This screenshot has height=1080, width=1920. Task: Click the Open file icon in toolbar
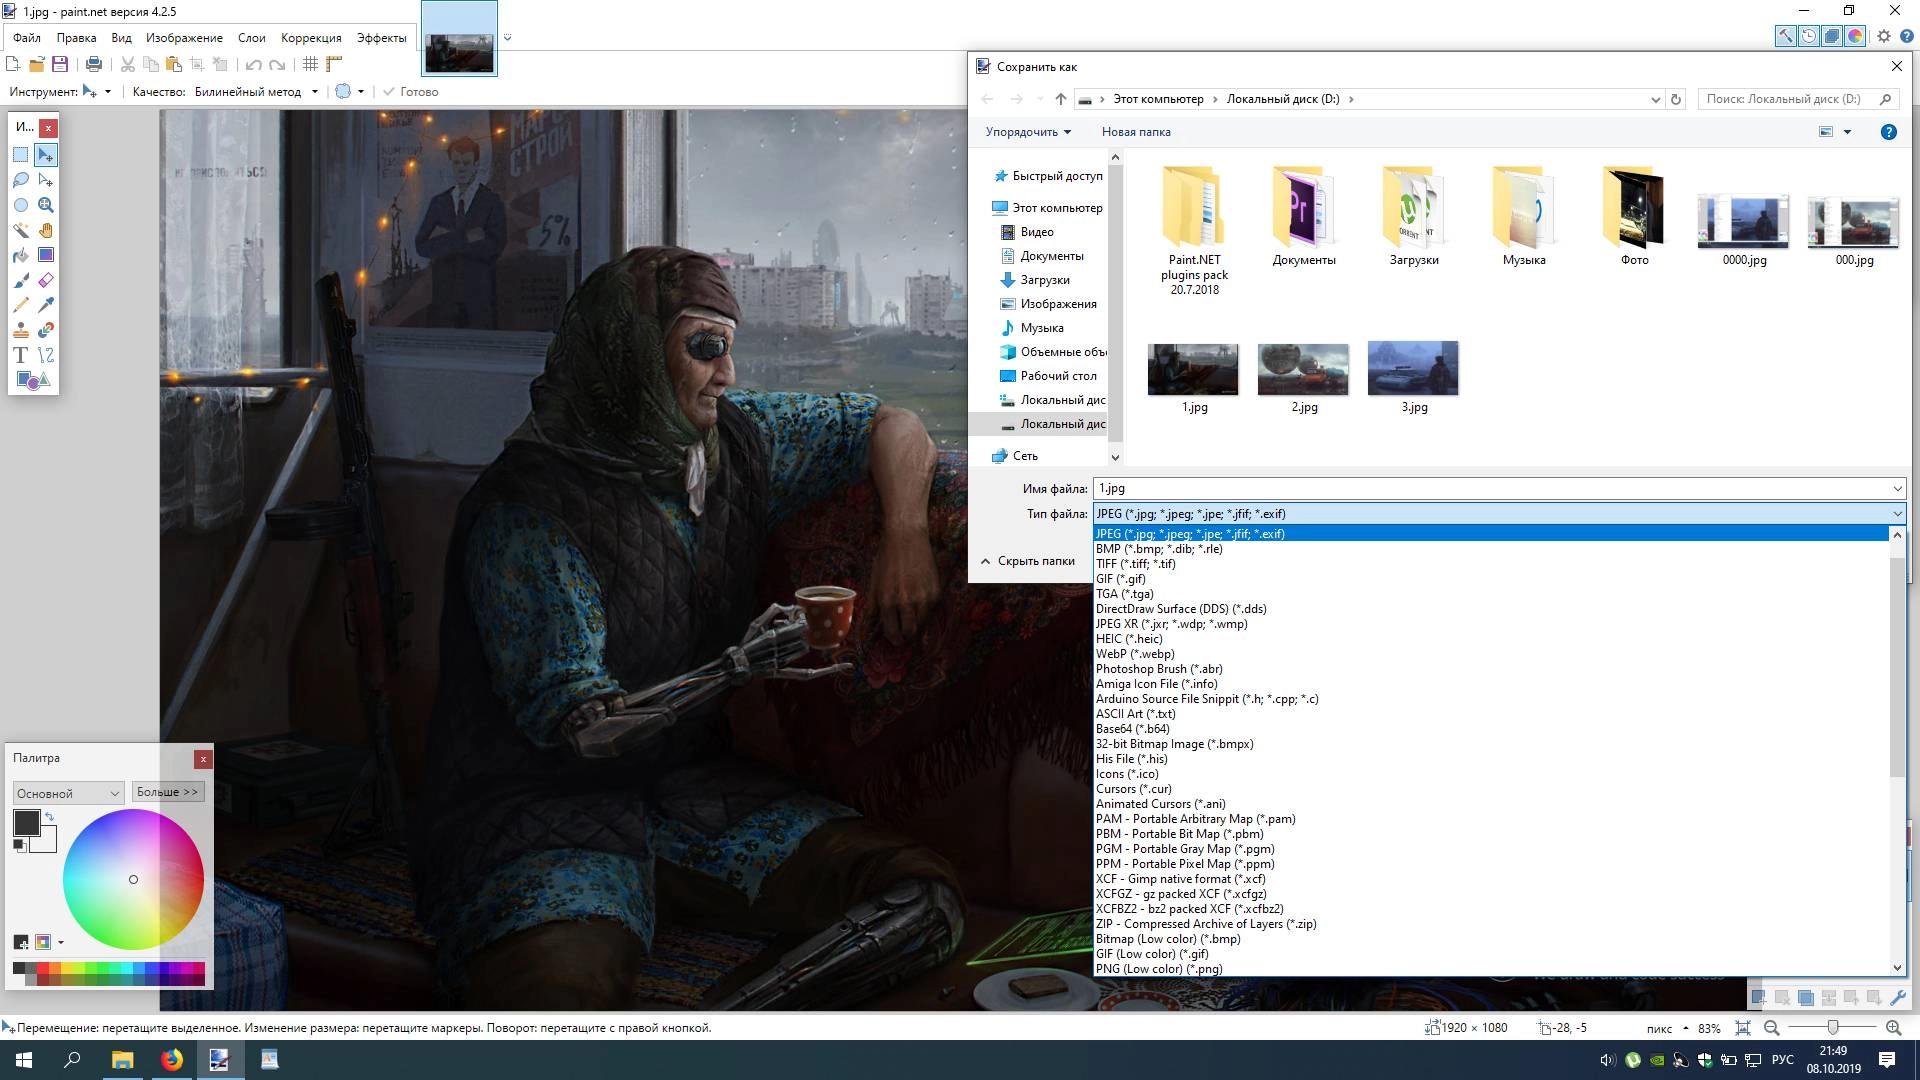pos(37,64)
